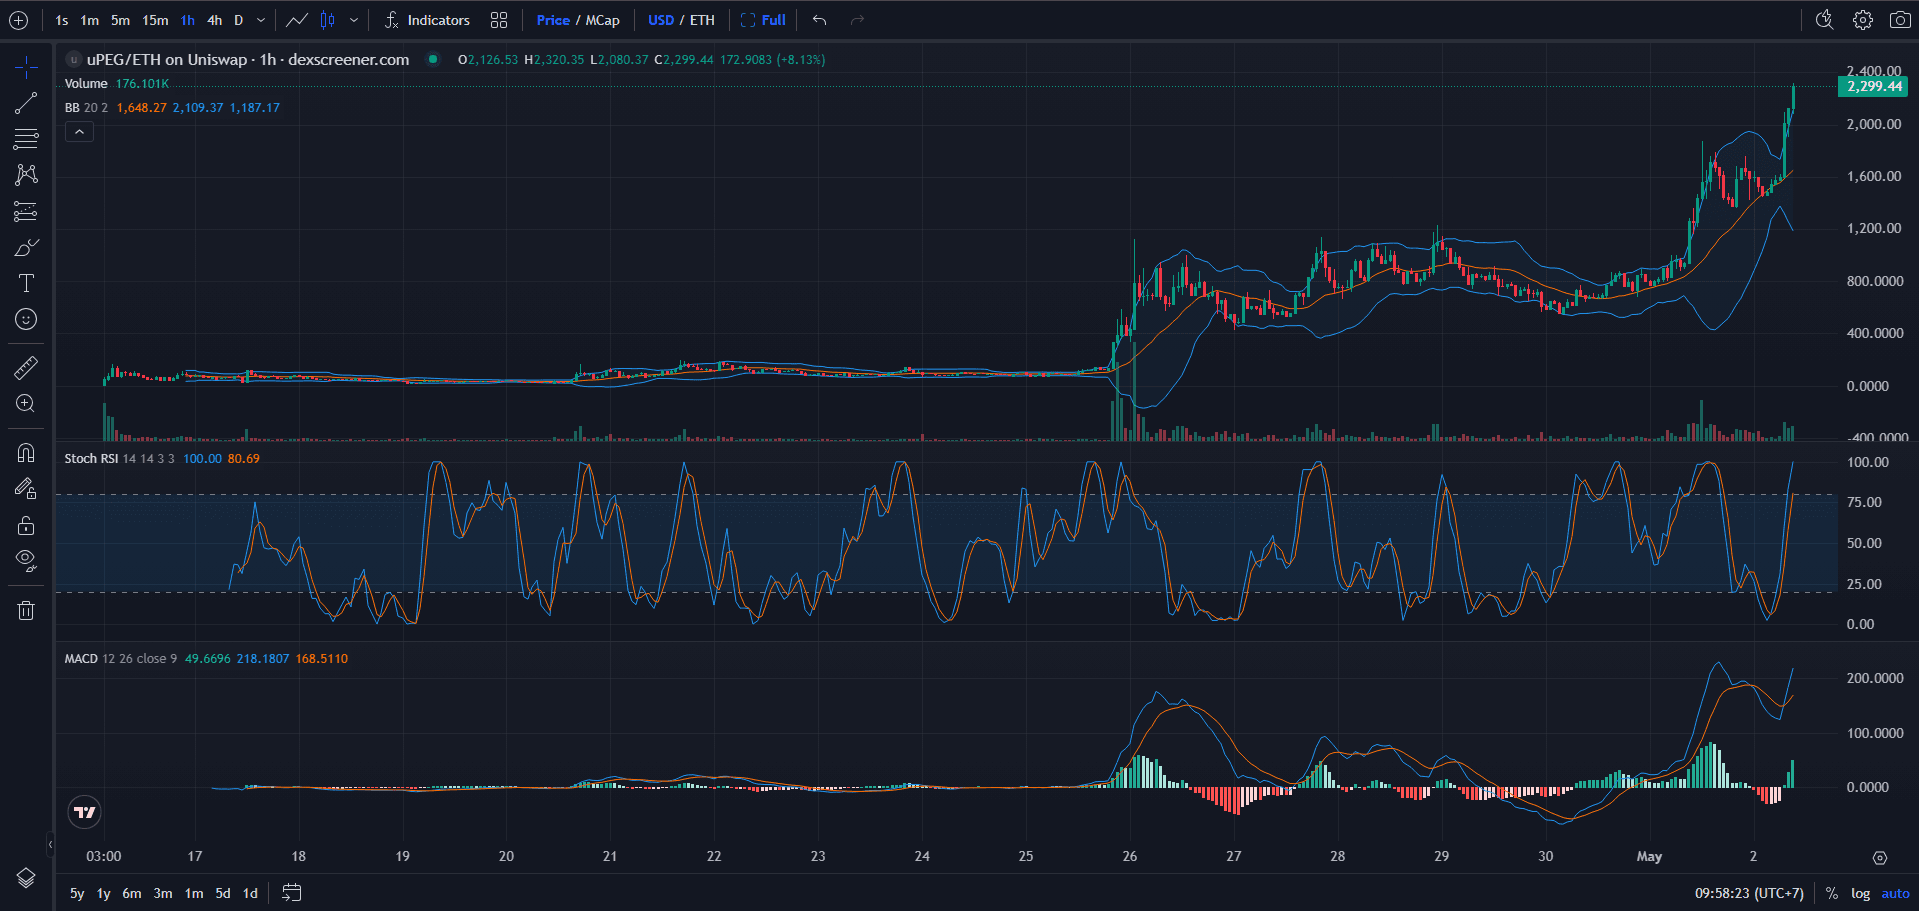Collapse the left drawing toolbar arrow

tap(51, 844)
